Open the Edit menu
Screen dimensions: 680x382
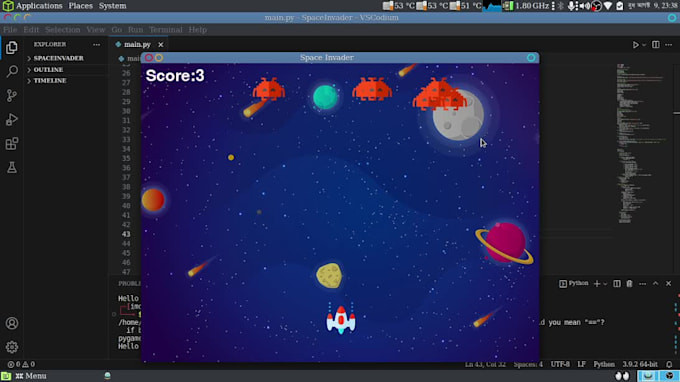[x=31, y=29]
